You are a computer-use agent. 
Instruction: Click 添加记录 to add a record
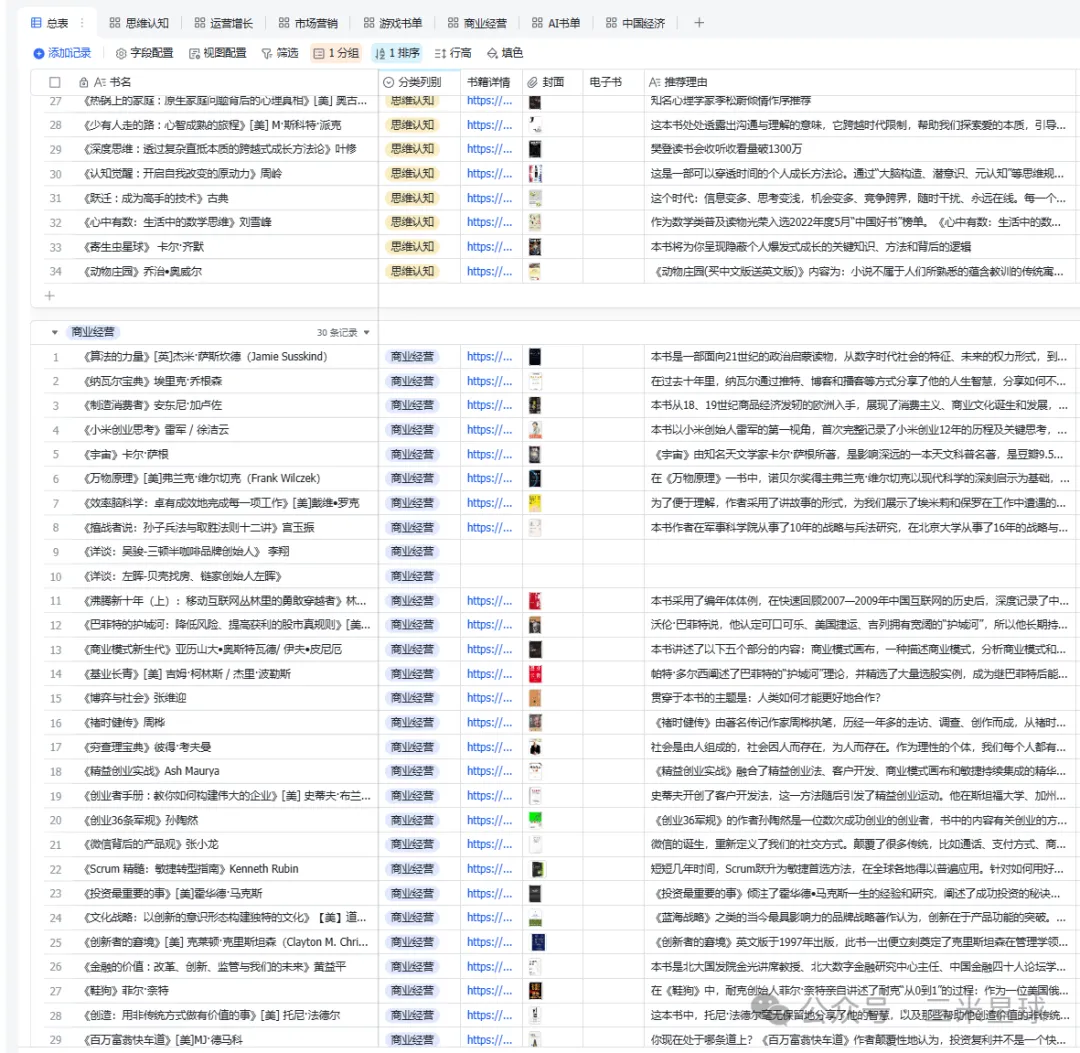pyautogui.click(x=62, y=53)
